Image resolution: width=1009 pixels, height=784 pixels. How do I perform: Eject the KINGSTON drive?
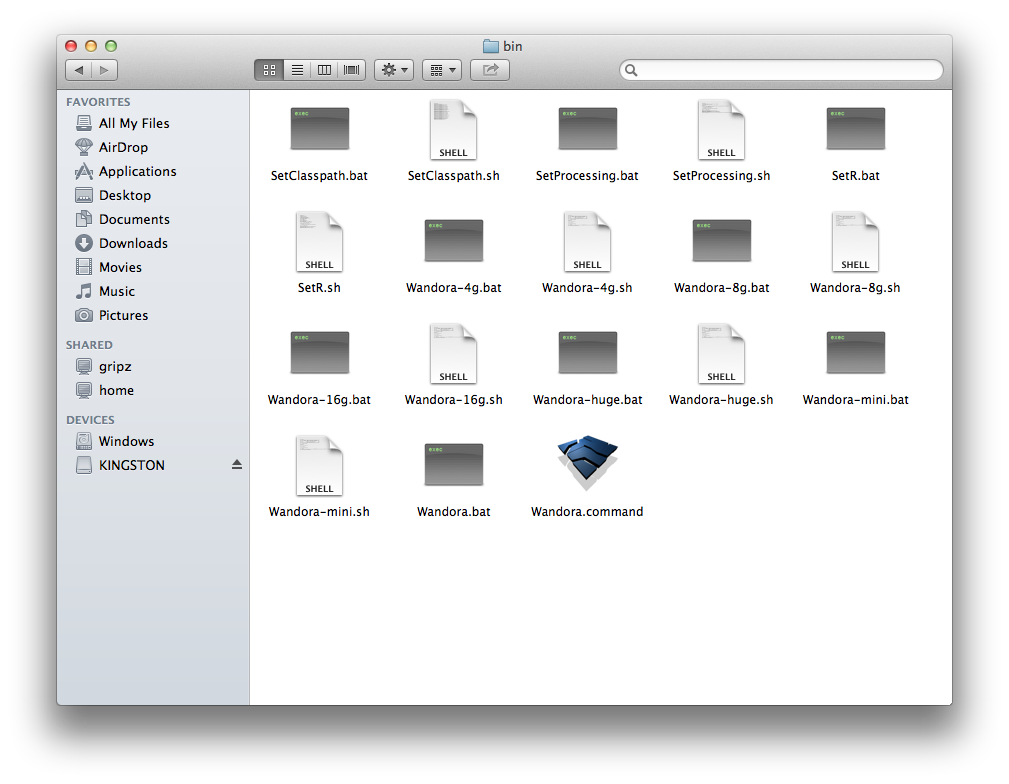point(237,465)
